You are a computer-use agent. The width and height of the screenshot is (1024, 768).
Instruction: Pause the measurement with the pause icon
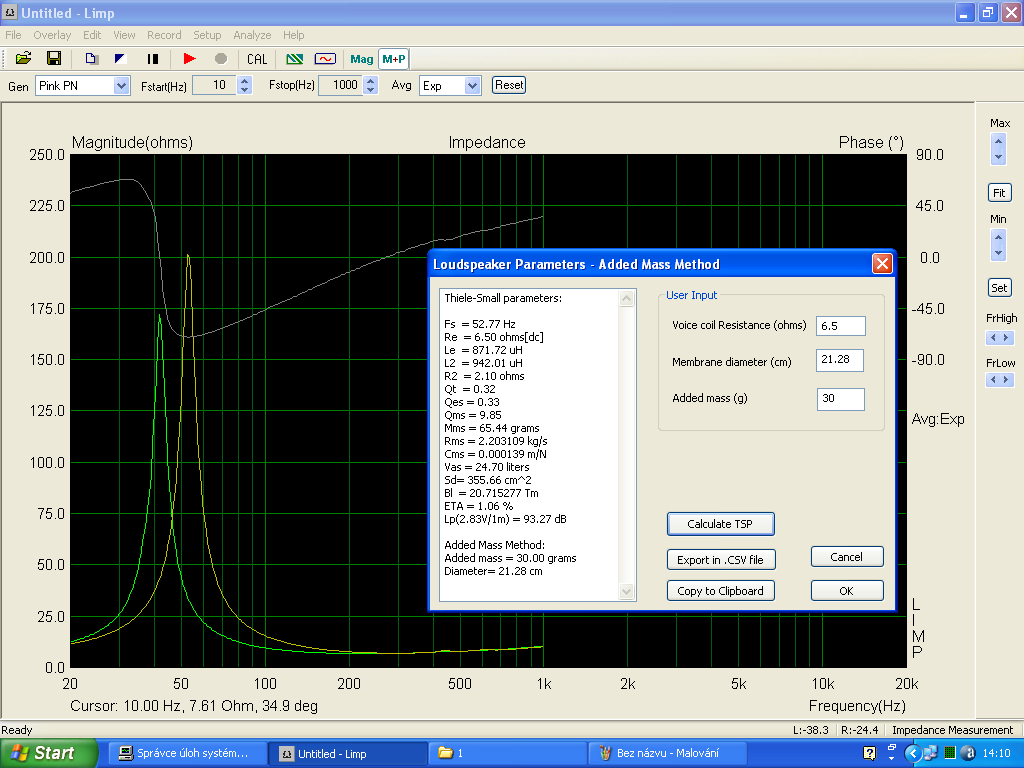pyautogui.click(x=153, y=59)
